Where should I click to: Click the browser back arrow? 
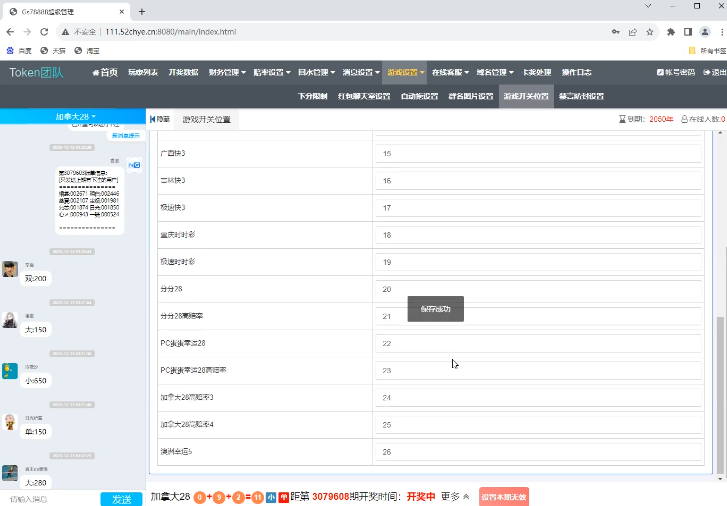9,32
